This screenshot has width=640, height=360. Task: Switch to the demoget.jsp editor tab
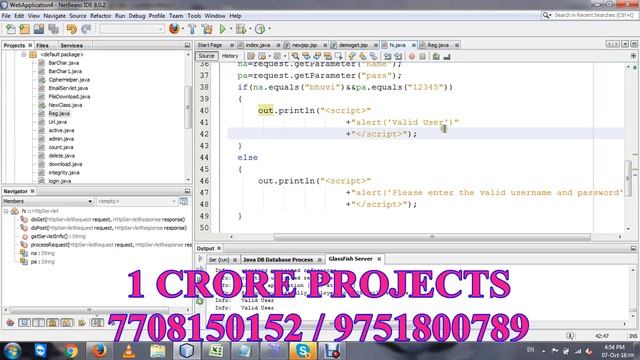point(353,45)
